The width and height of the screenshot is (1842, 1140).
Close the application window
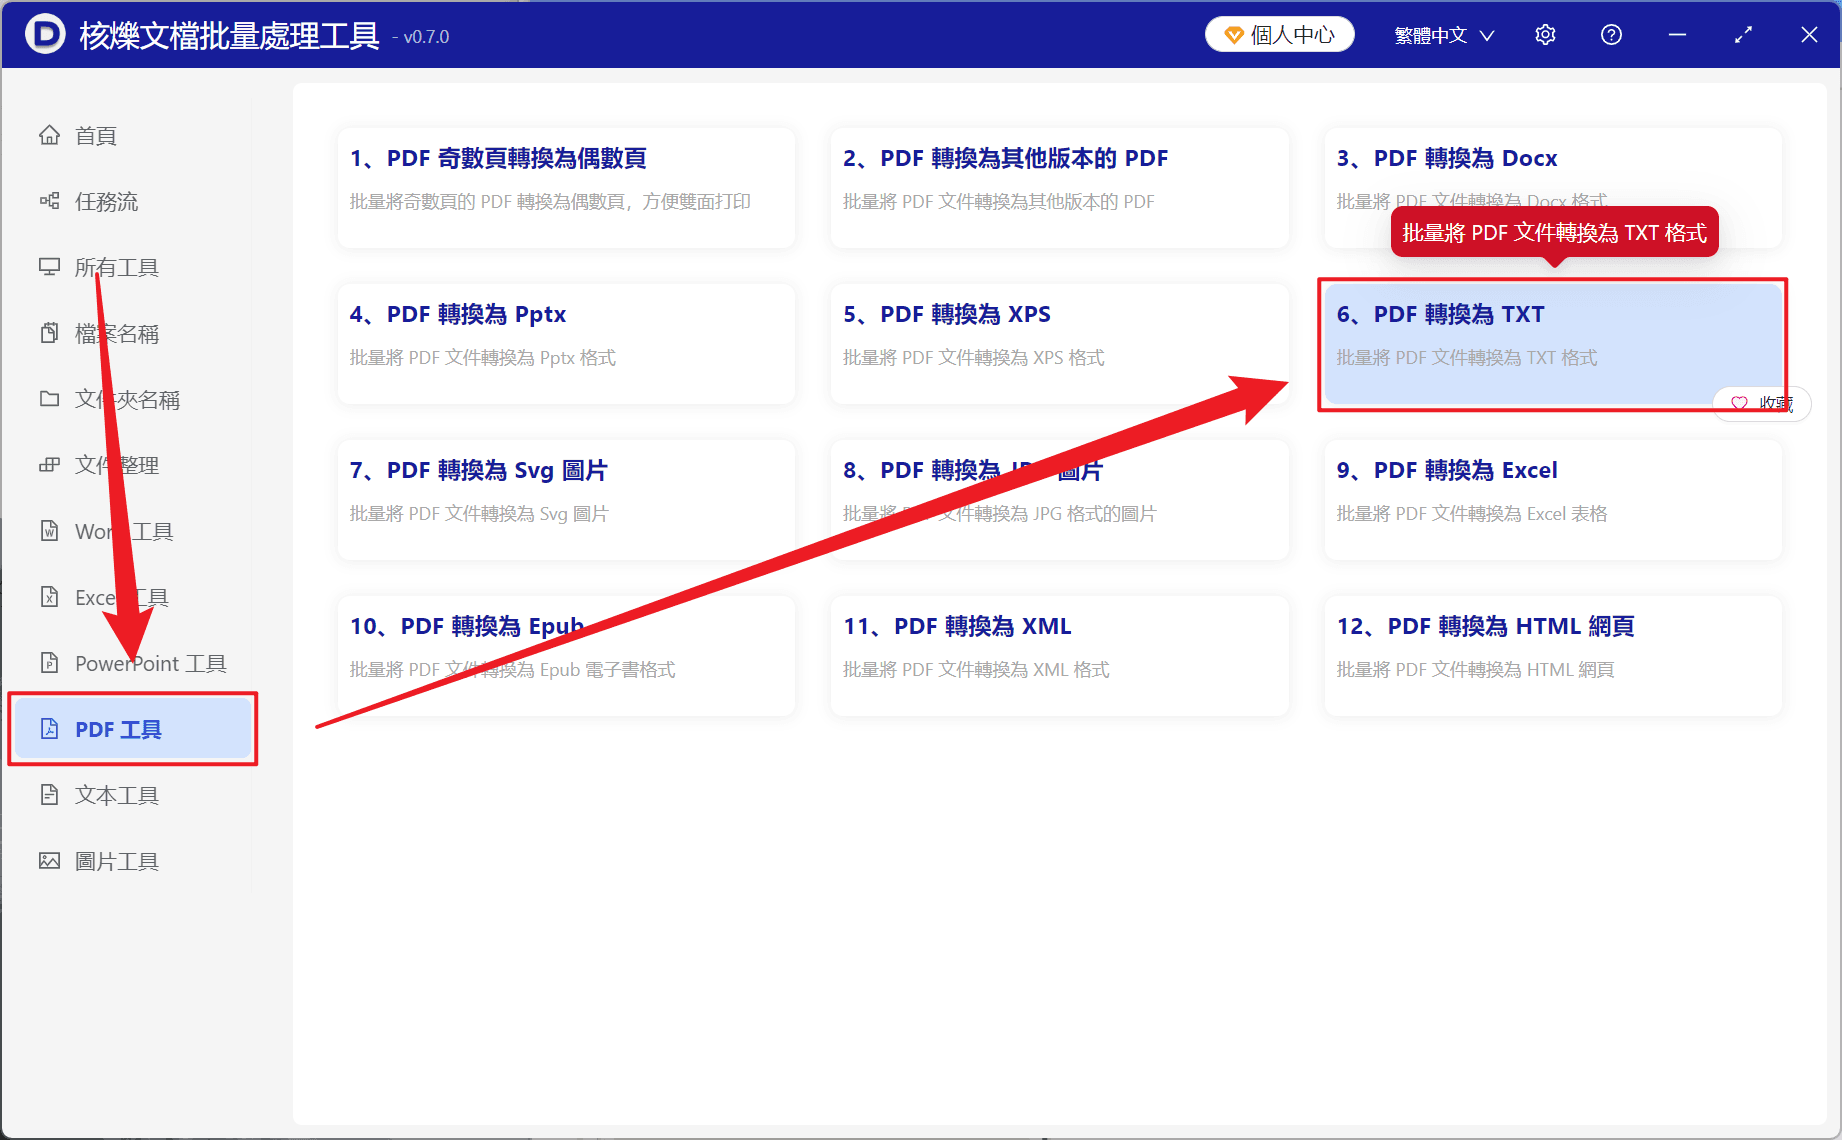click(1809, 35)
